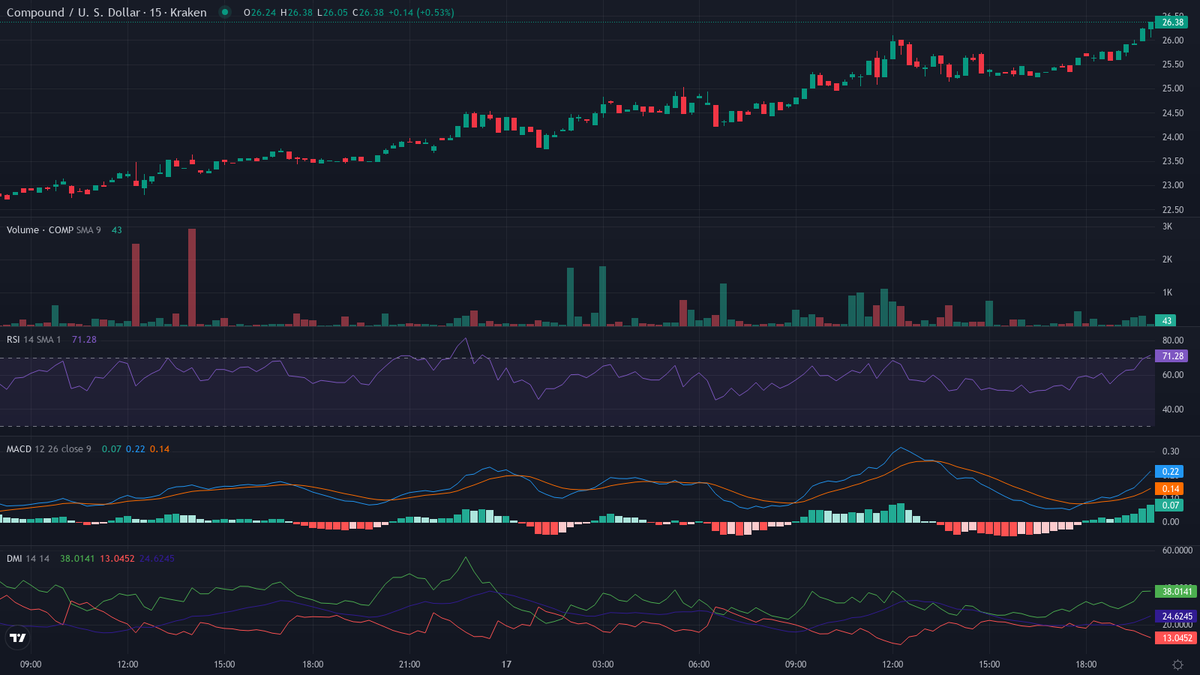This screenshot has width=1200, height=675.
Task: Click the 0.00 MACD axis label
Action: 1170,521
